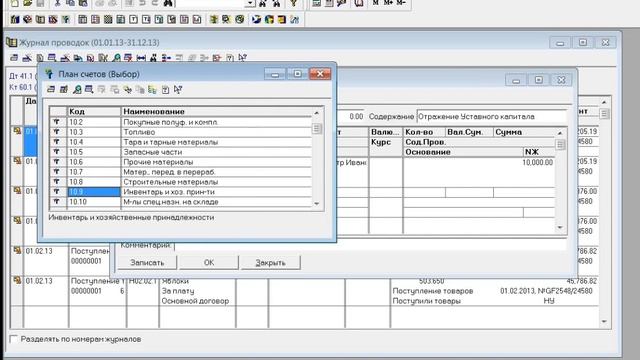Click the Наименование column header
The height and width of the screenshot is (360, 640).
(x=216, y=111)
